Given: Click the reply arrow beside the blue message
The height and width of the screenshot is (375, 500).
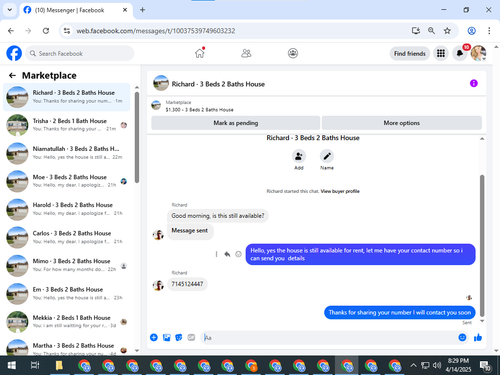Looking at the screenshot, I should (227, 254).
